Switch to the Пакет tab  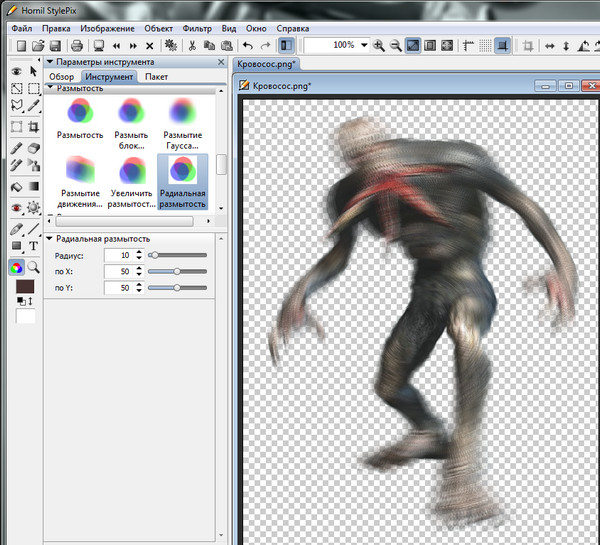(156, 76)
